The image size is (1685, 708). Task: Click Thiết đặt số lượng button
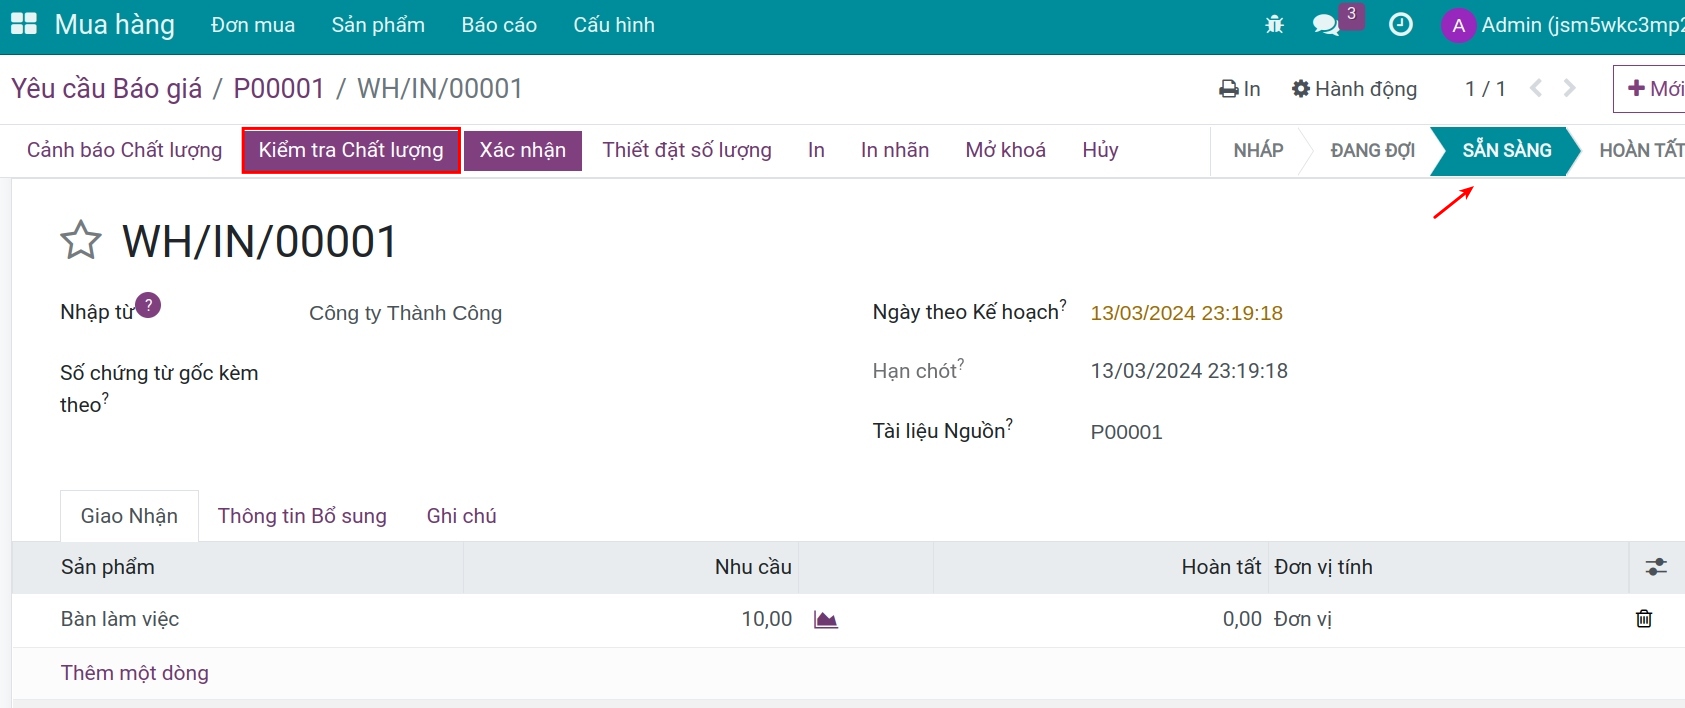tap(687, 150)
